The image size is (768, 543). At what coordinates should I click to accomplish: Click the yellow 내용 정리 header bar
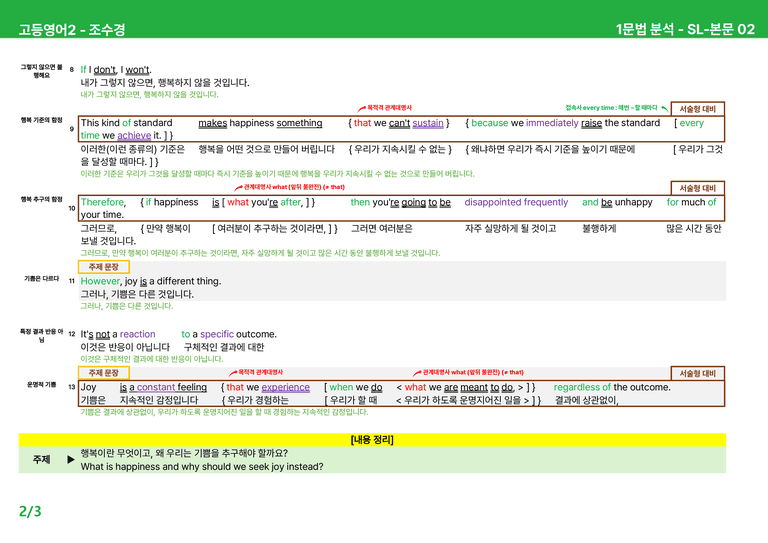click(372, 440)
